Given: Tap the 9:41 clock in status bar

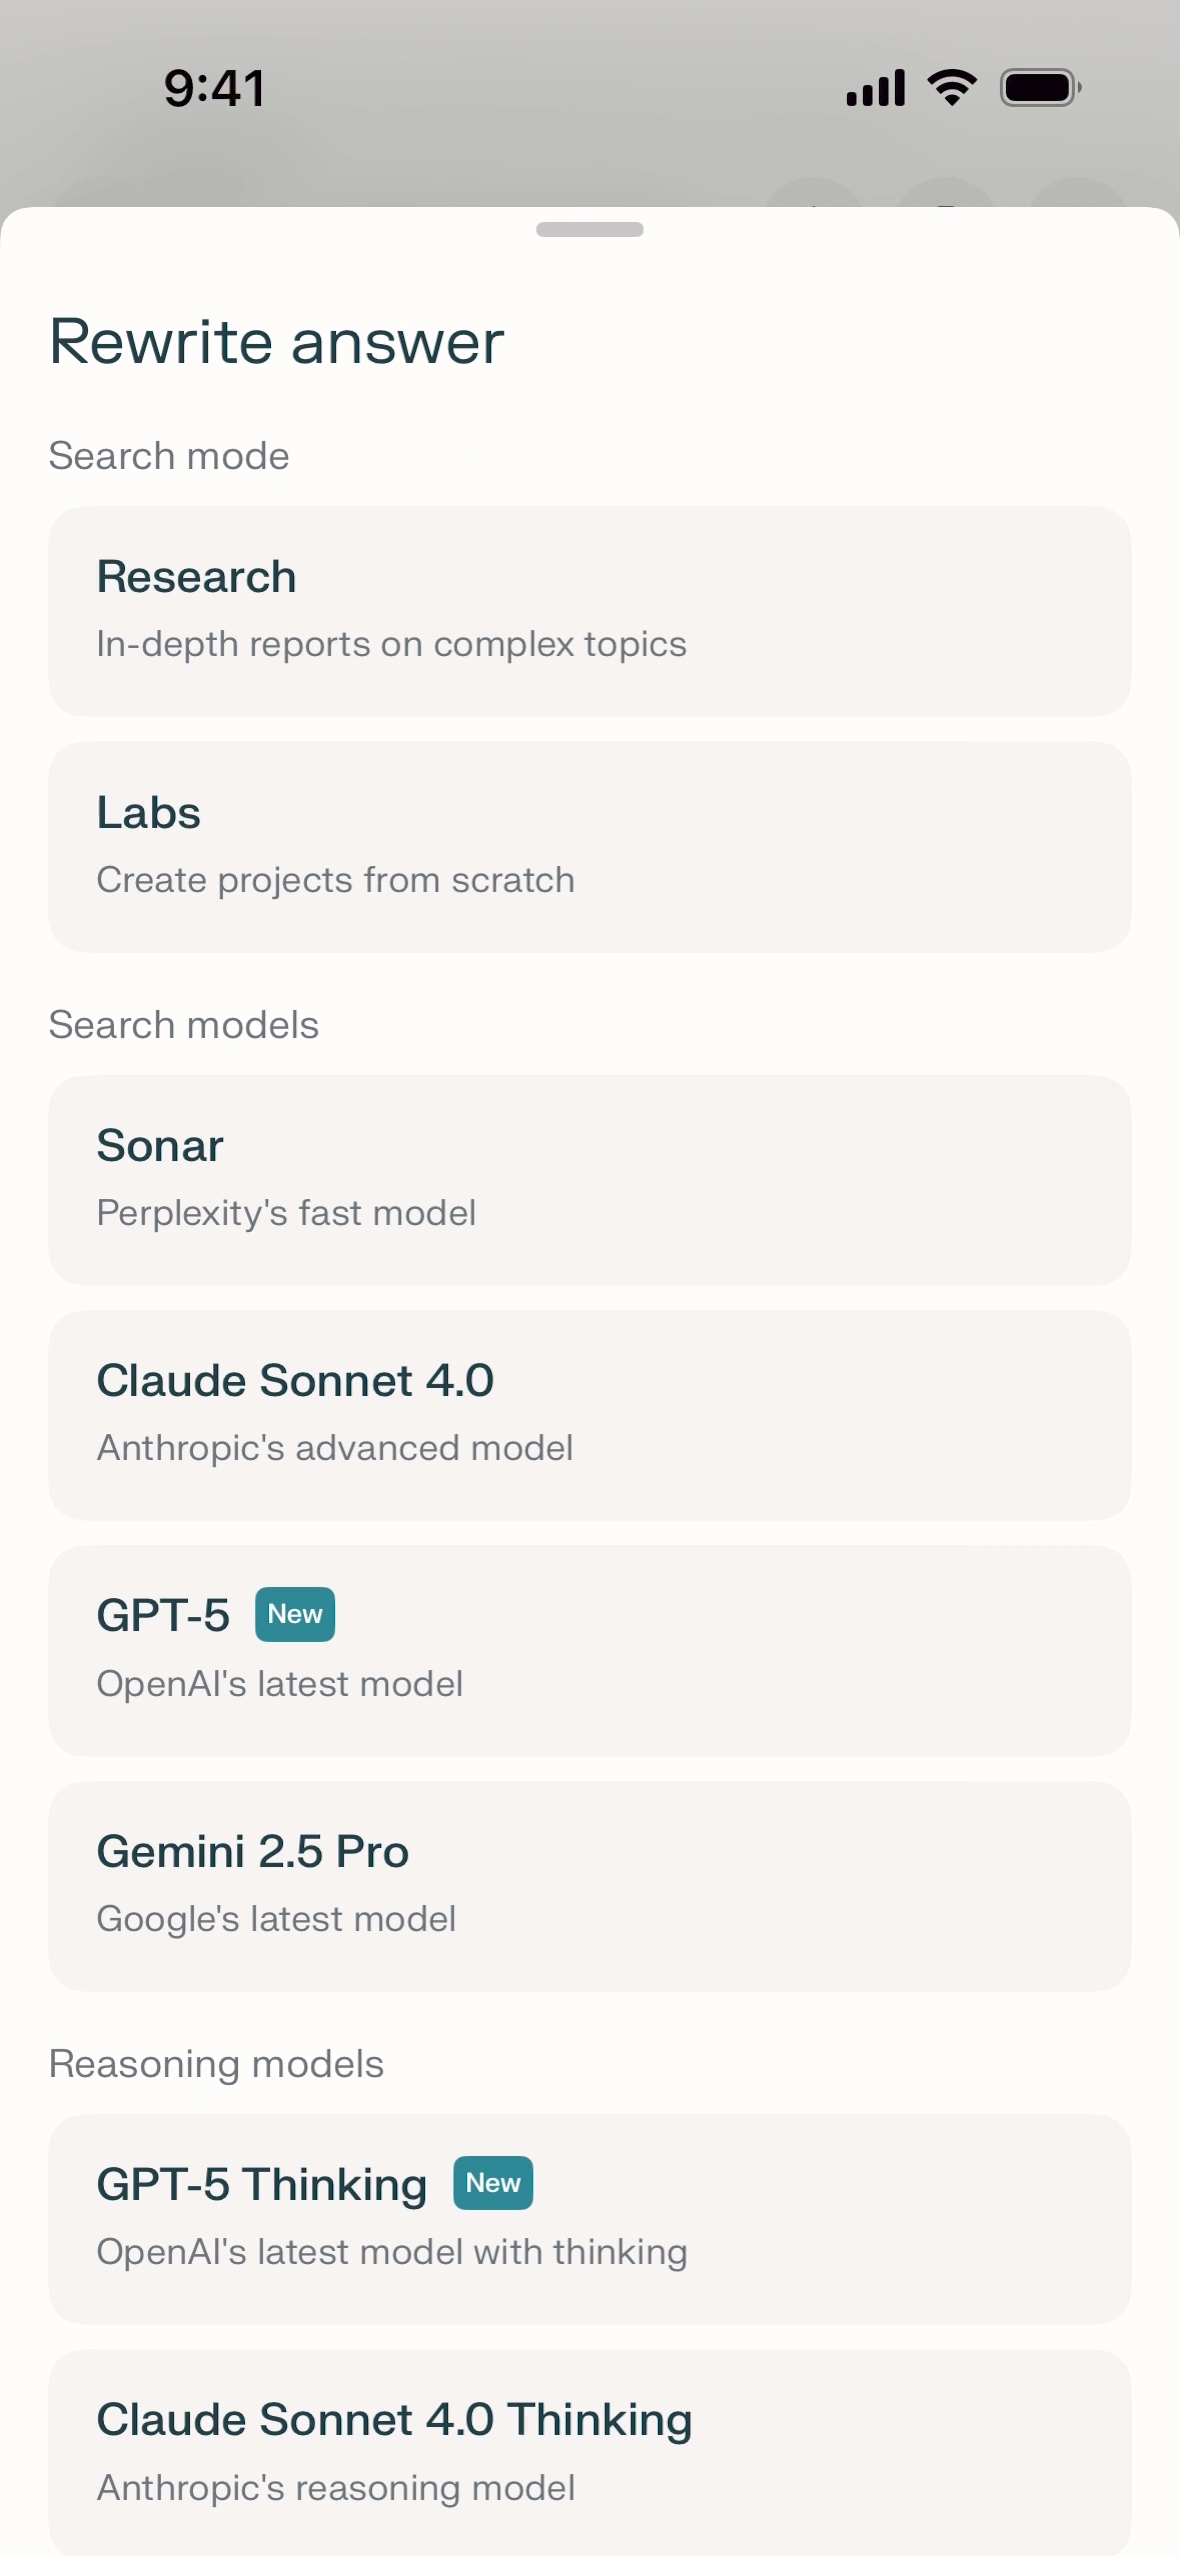Looking at the screenshot, I should pos(215,88).
